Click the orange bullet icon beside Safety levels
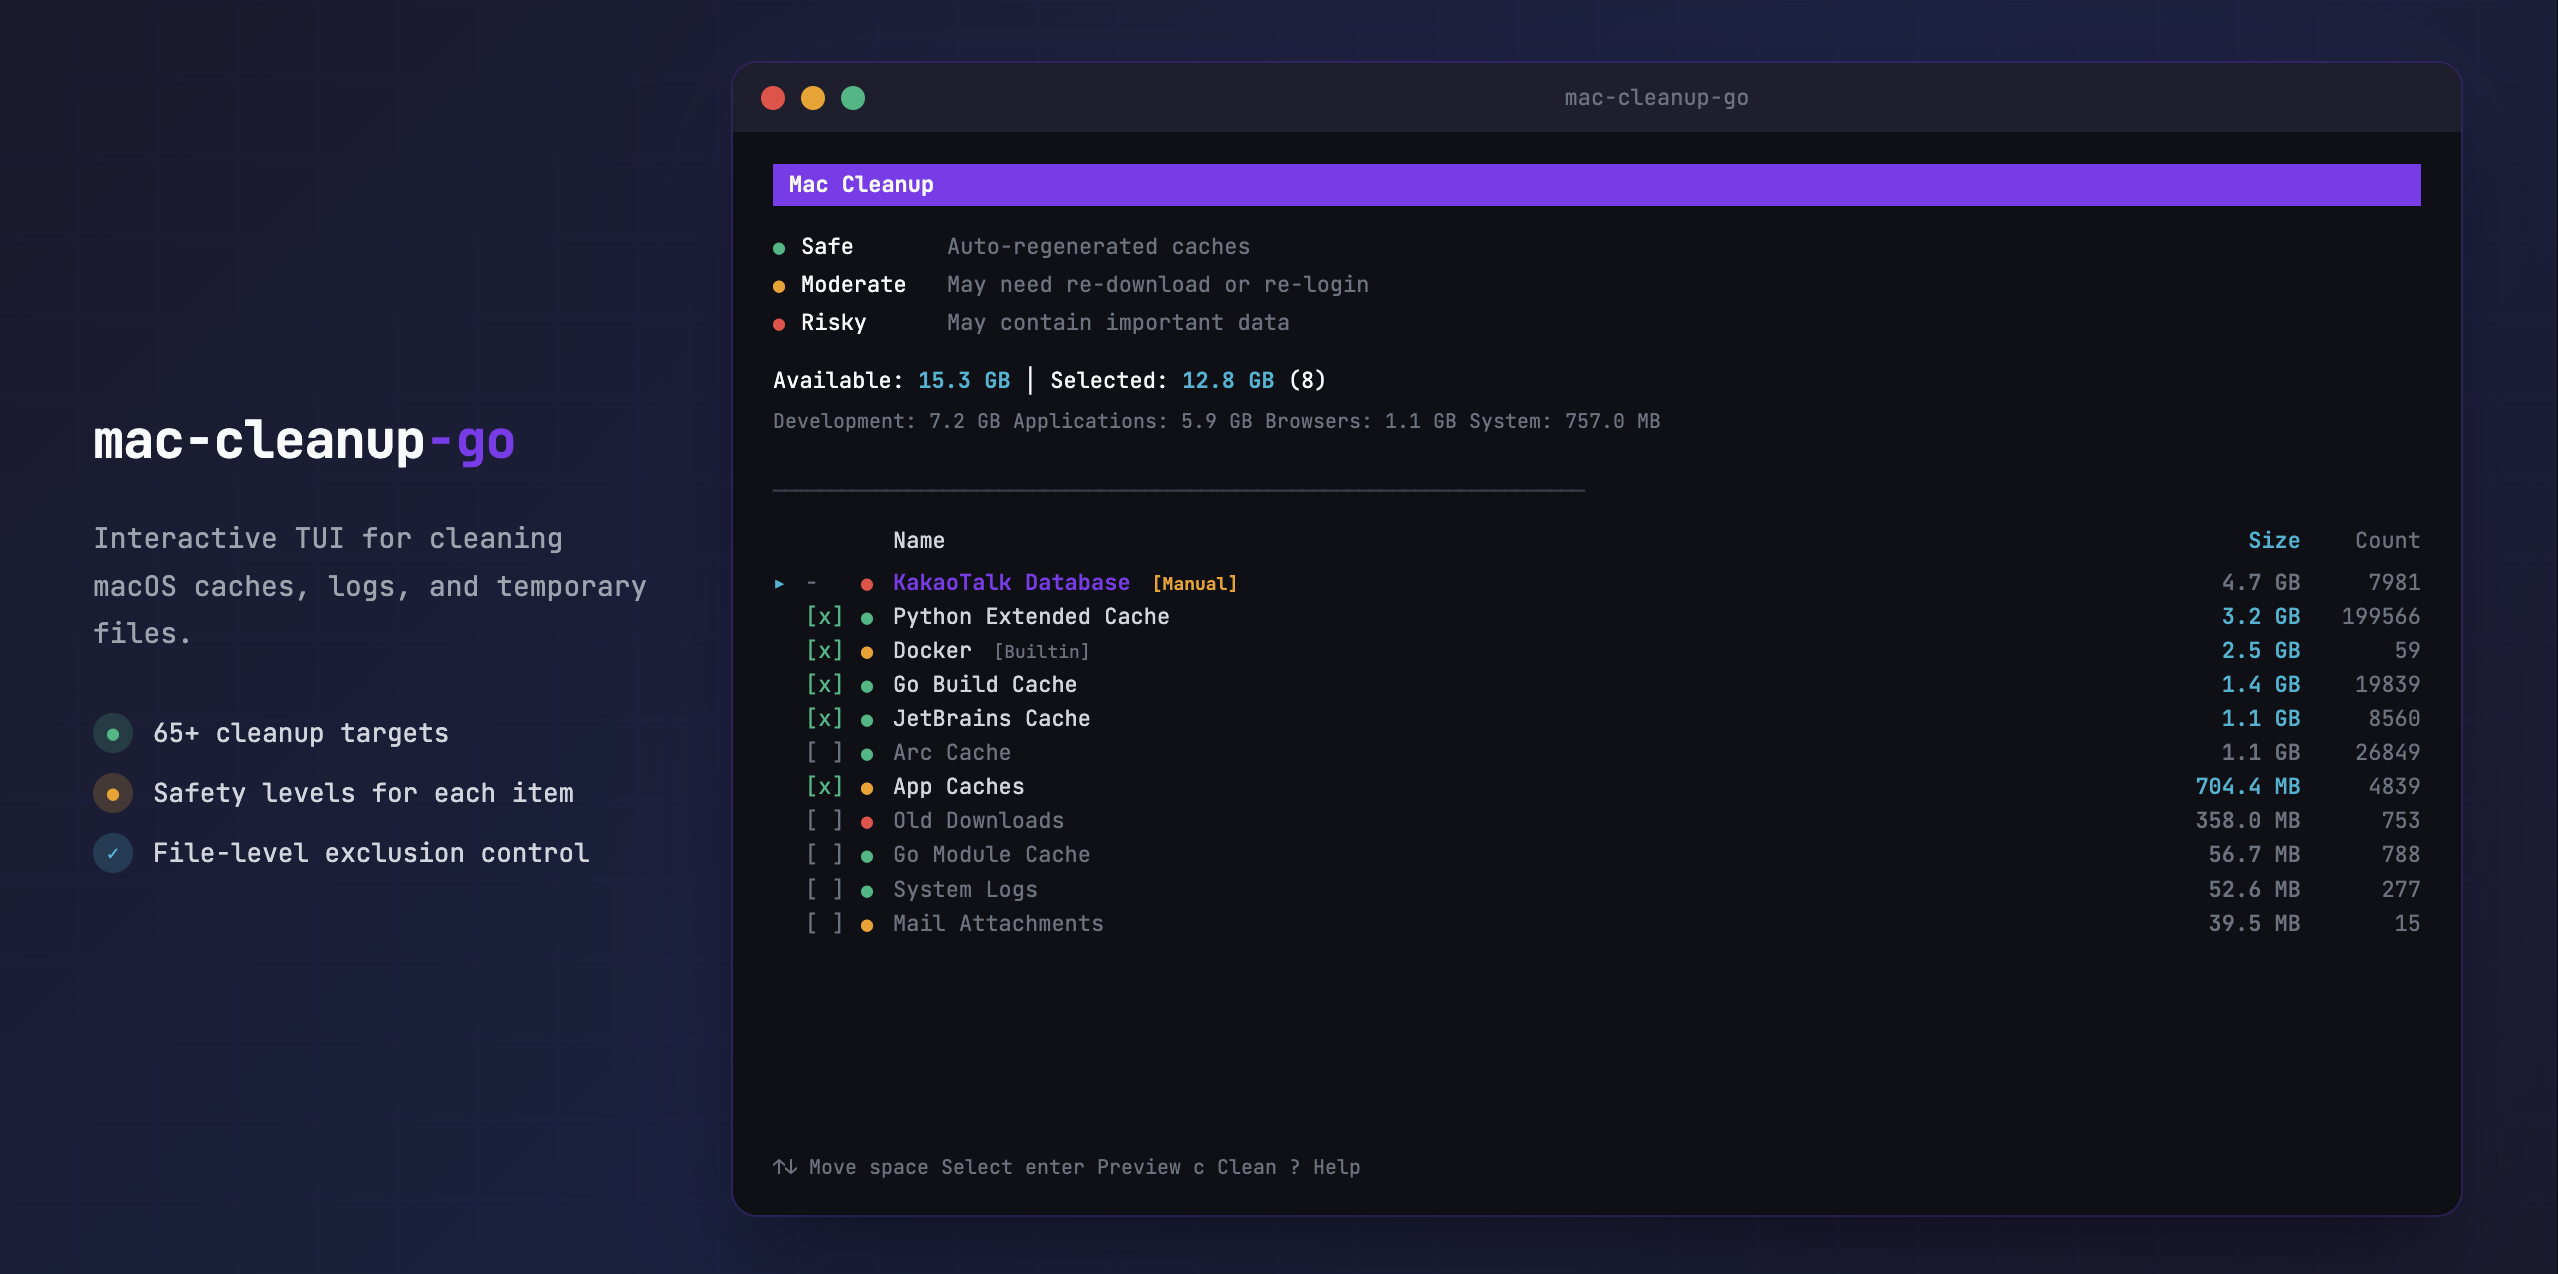The width and height of the screenshot is (2558, 1274). (113, 794)
